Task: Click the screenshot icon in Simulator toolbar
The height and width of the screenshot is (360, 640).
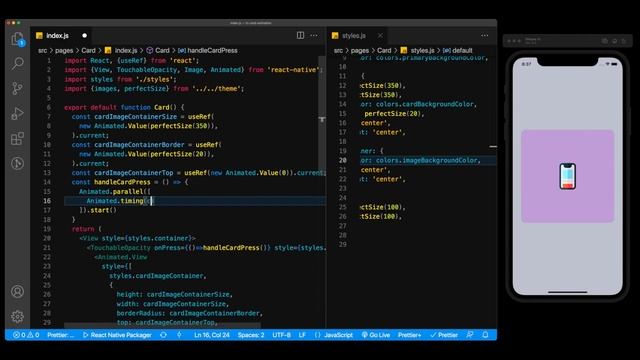Action: [615, 41]
